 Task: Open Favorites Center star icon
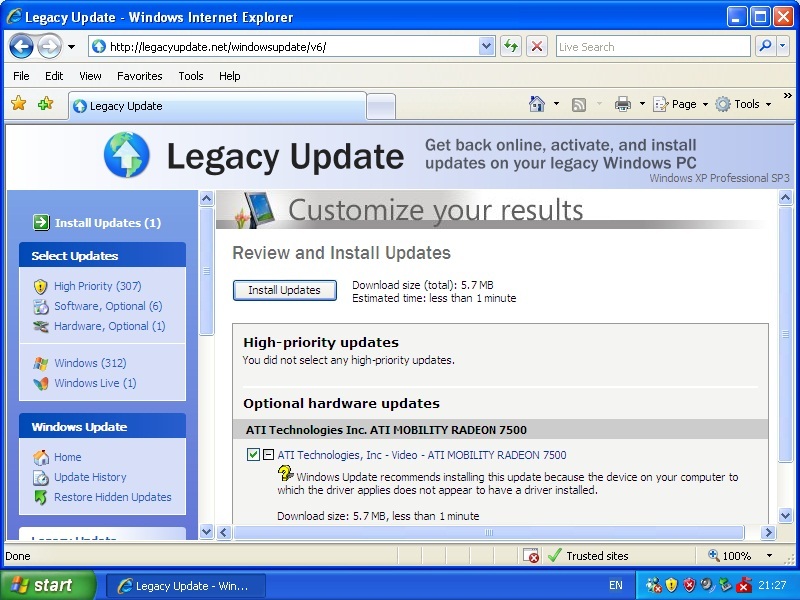(x=18, y=104)
